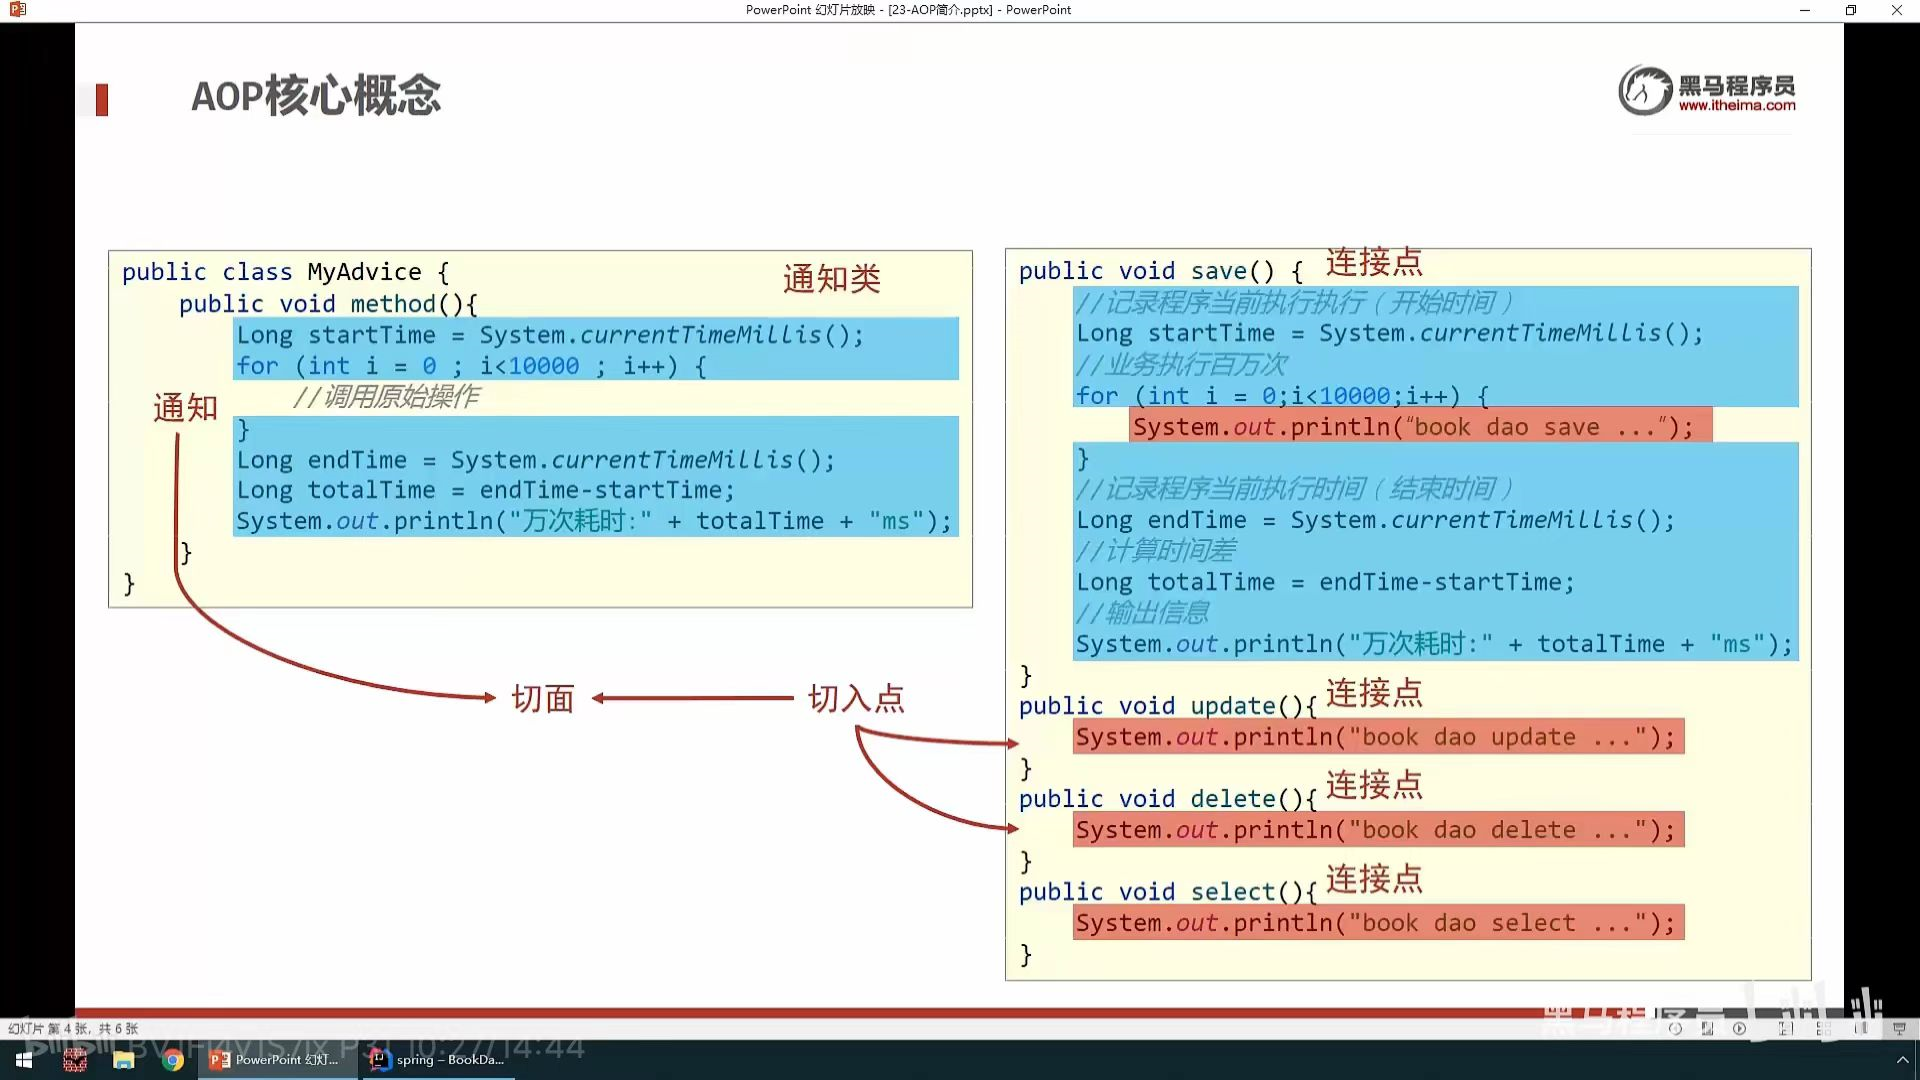Switch to Slide Sorter view icon
The image size is (1920, 1080).
1823,1028
